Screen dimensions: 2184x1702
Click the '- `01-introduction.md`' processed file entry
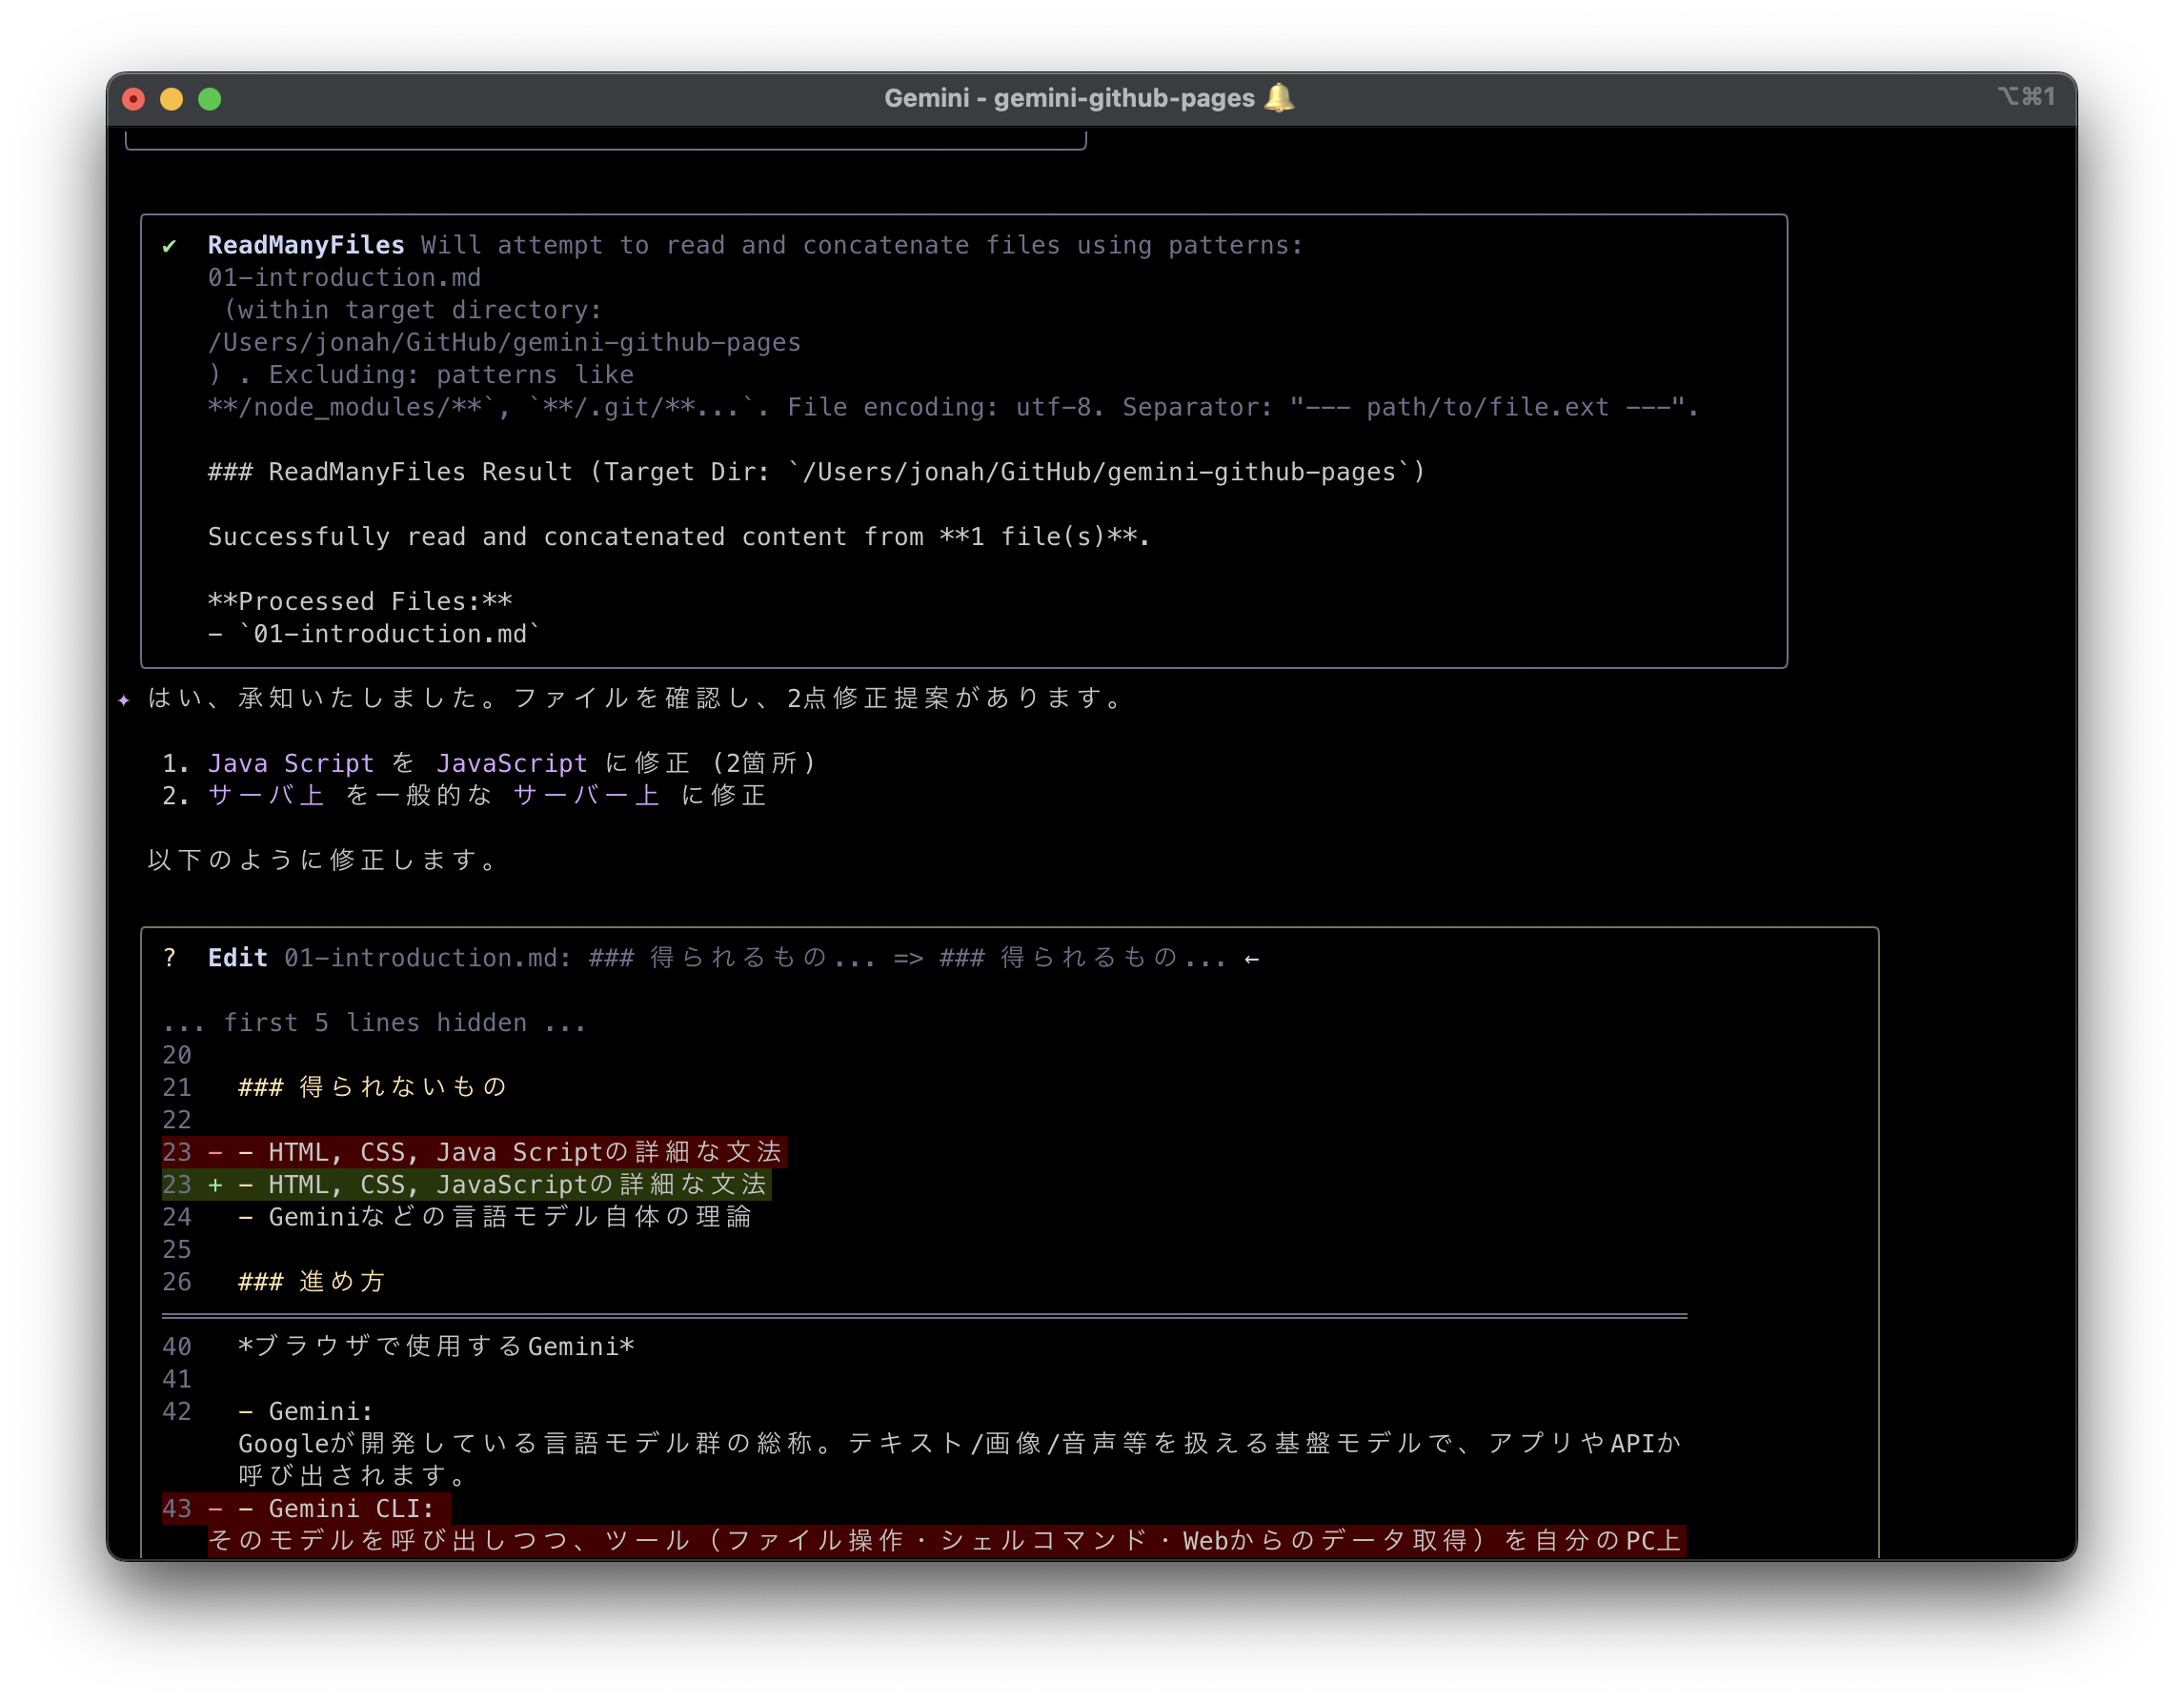point(374,634)
